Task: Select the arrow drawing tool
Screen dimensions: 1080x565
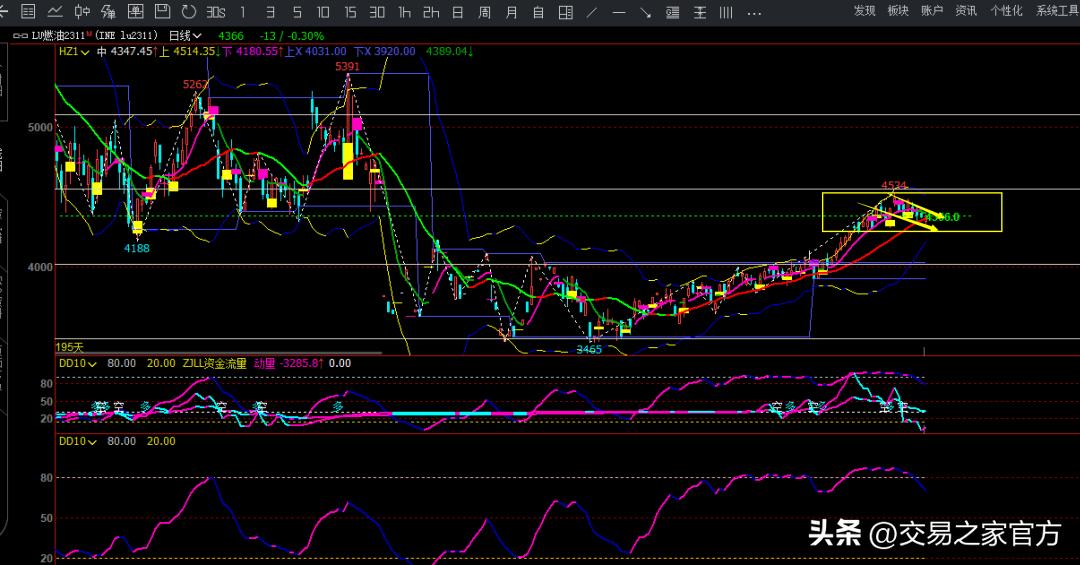Action: (x=645, y=12)
